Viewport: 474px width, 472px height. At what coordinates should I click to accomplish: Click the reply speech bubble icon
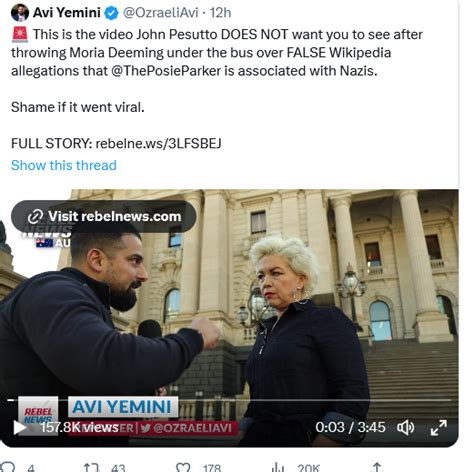pyautogui.click(x=7, y=467)
